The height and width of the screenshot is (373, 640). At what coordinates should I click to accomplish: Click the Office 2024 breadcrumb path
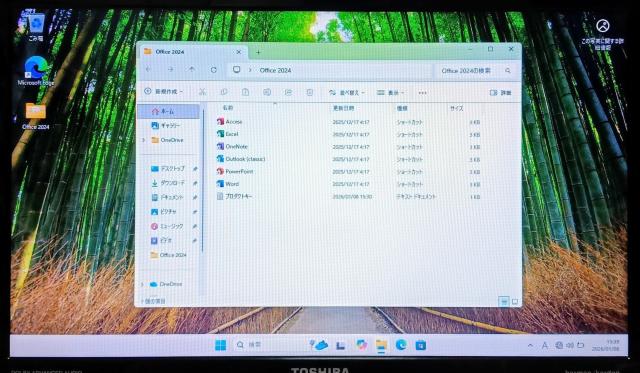pos(276,70)
